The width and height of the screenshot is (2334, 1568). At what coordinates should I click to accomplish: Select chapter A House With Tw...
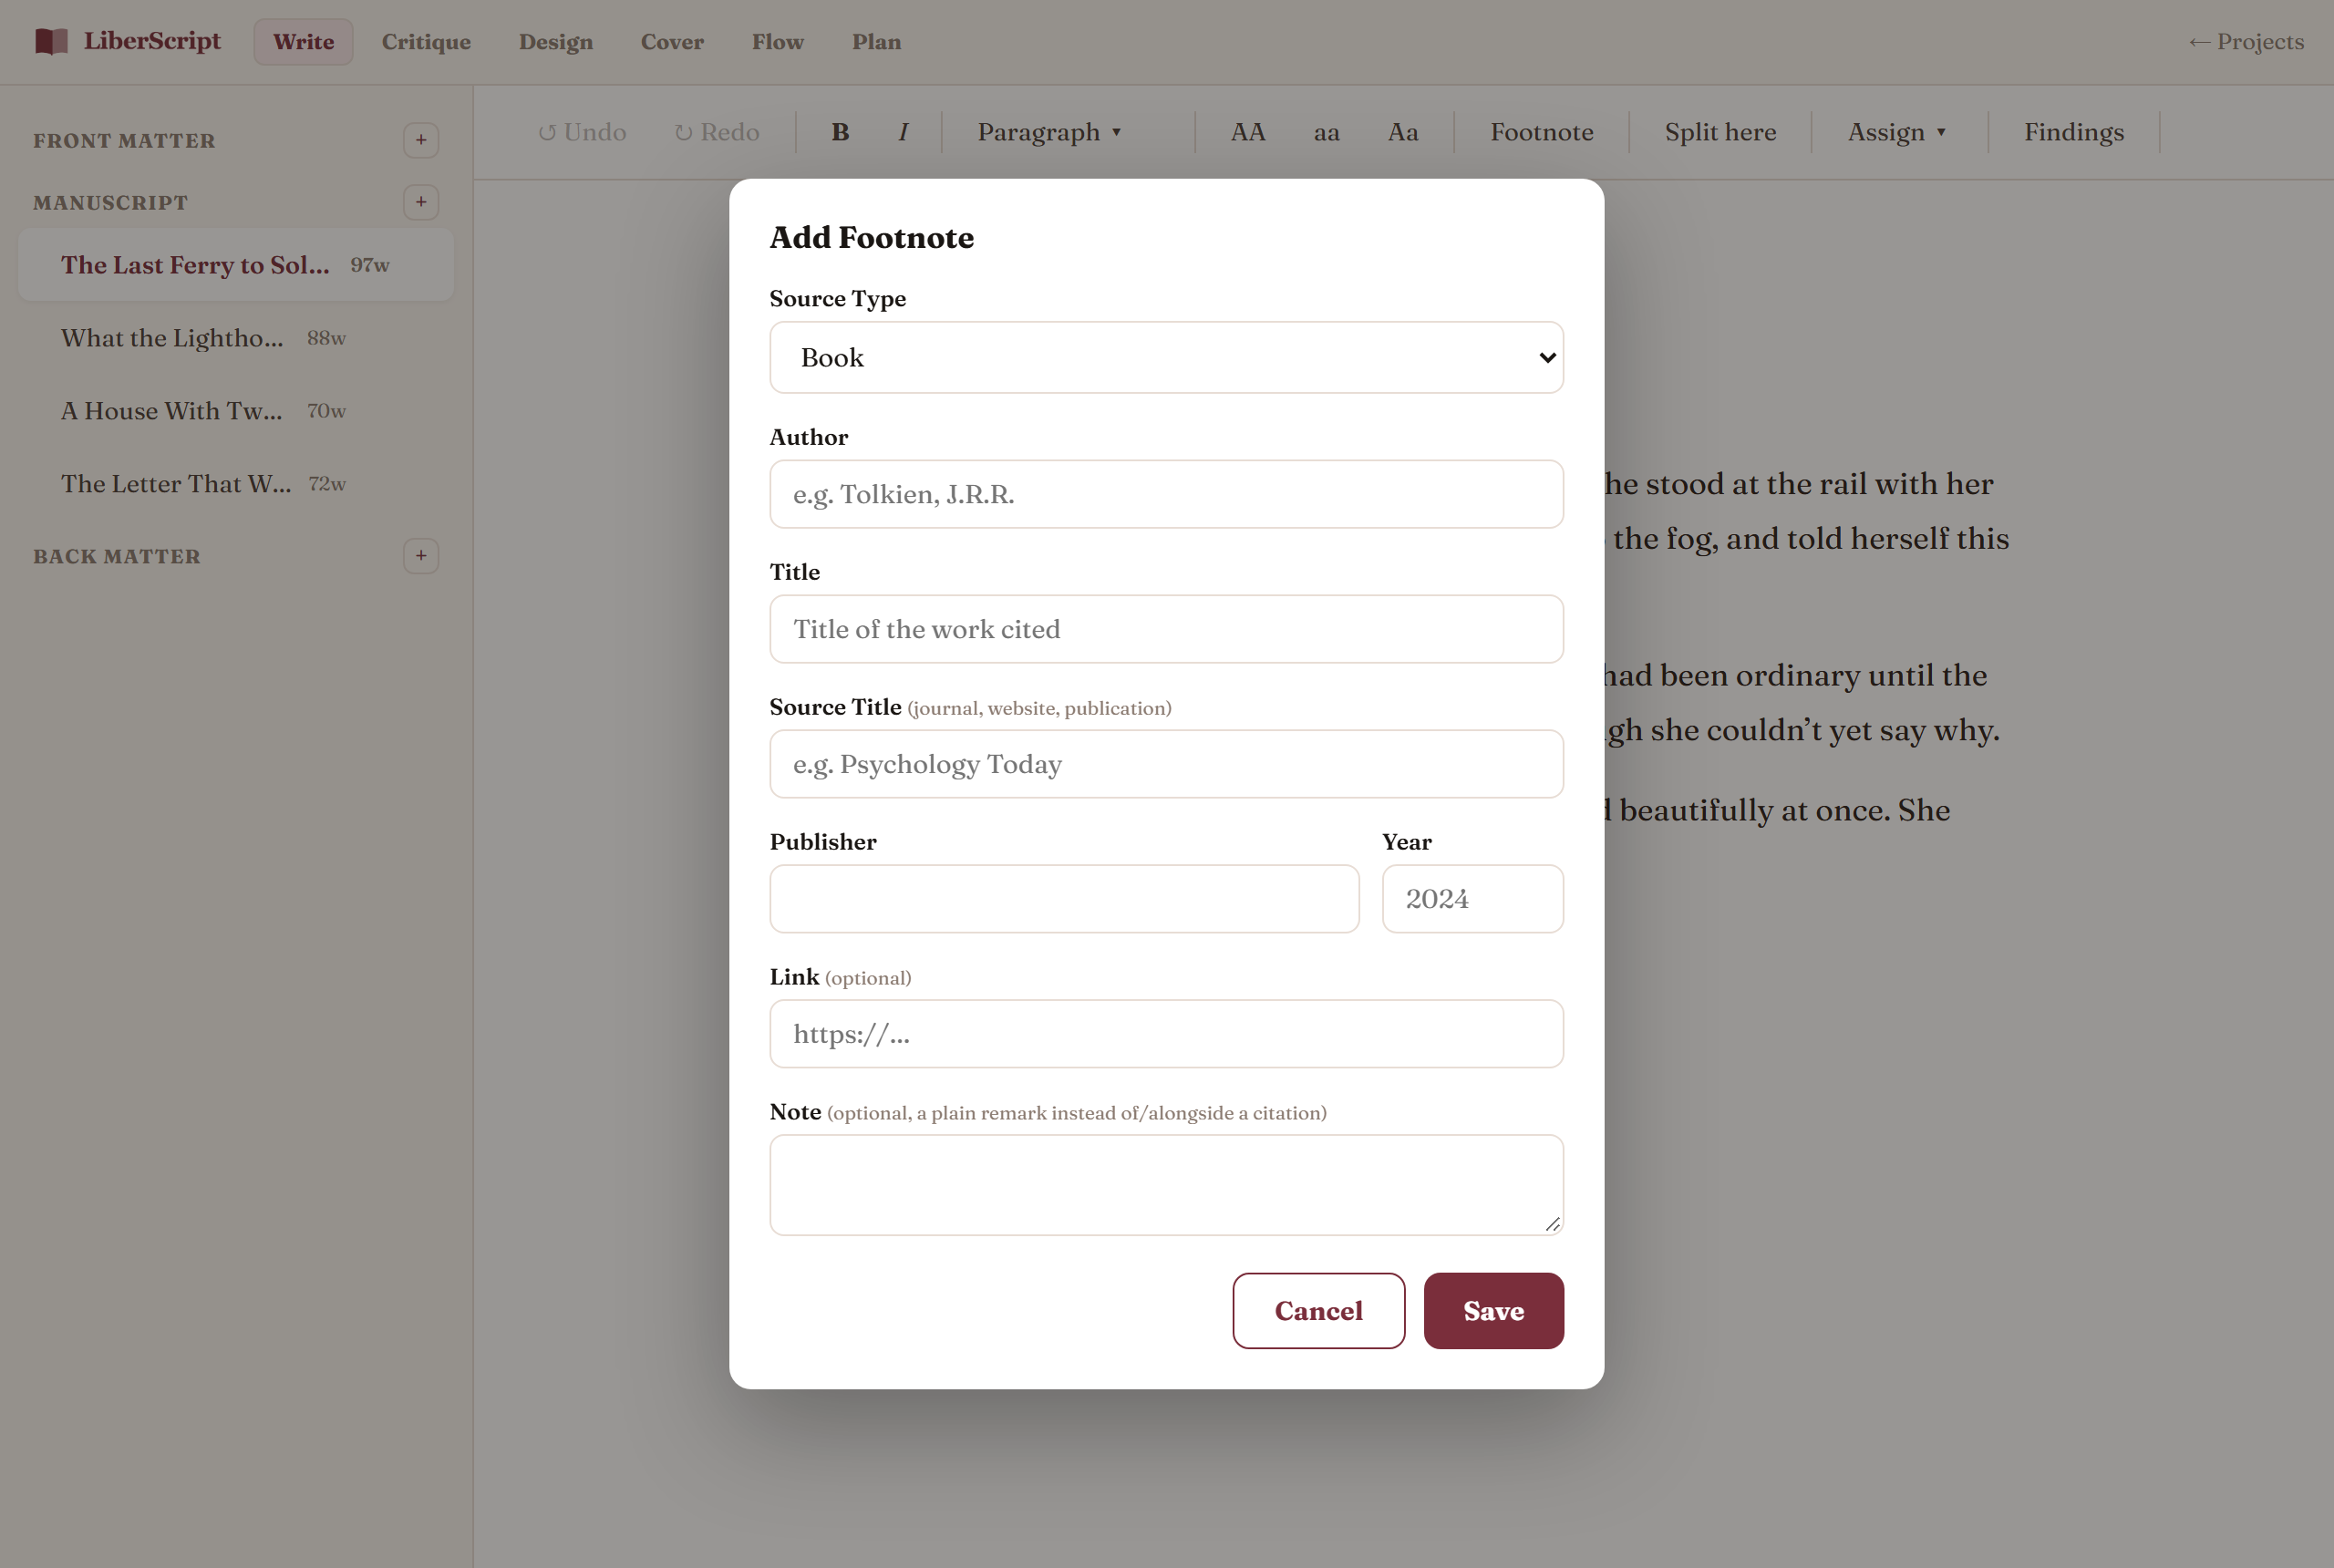(x=236, y=411)
